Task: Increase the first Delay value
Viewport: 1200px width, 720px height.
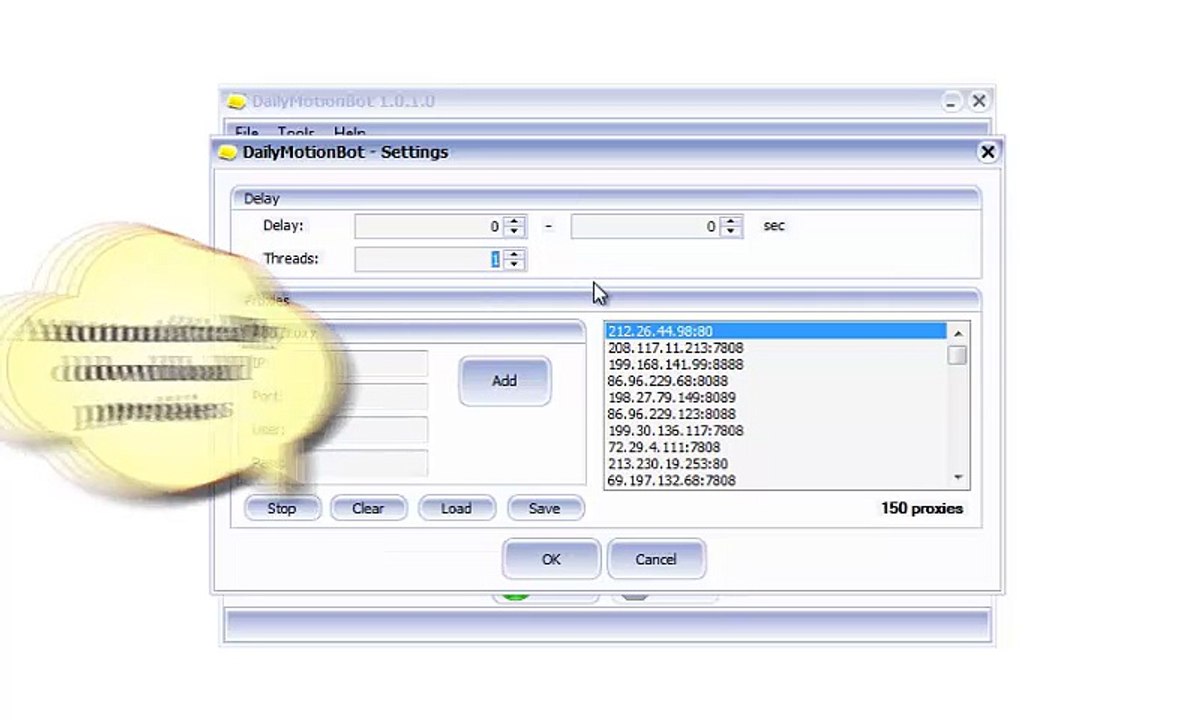Action: (x=514, y=222)
